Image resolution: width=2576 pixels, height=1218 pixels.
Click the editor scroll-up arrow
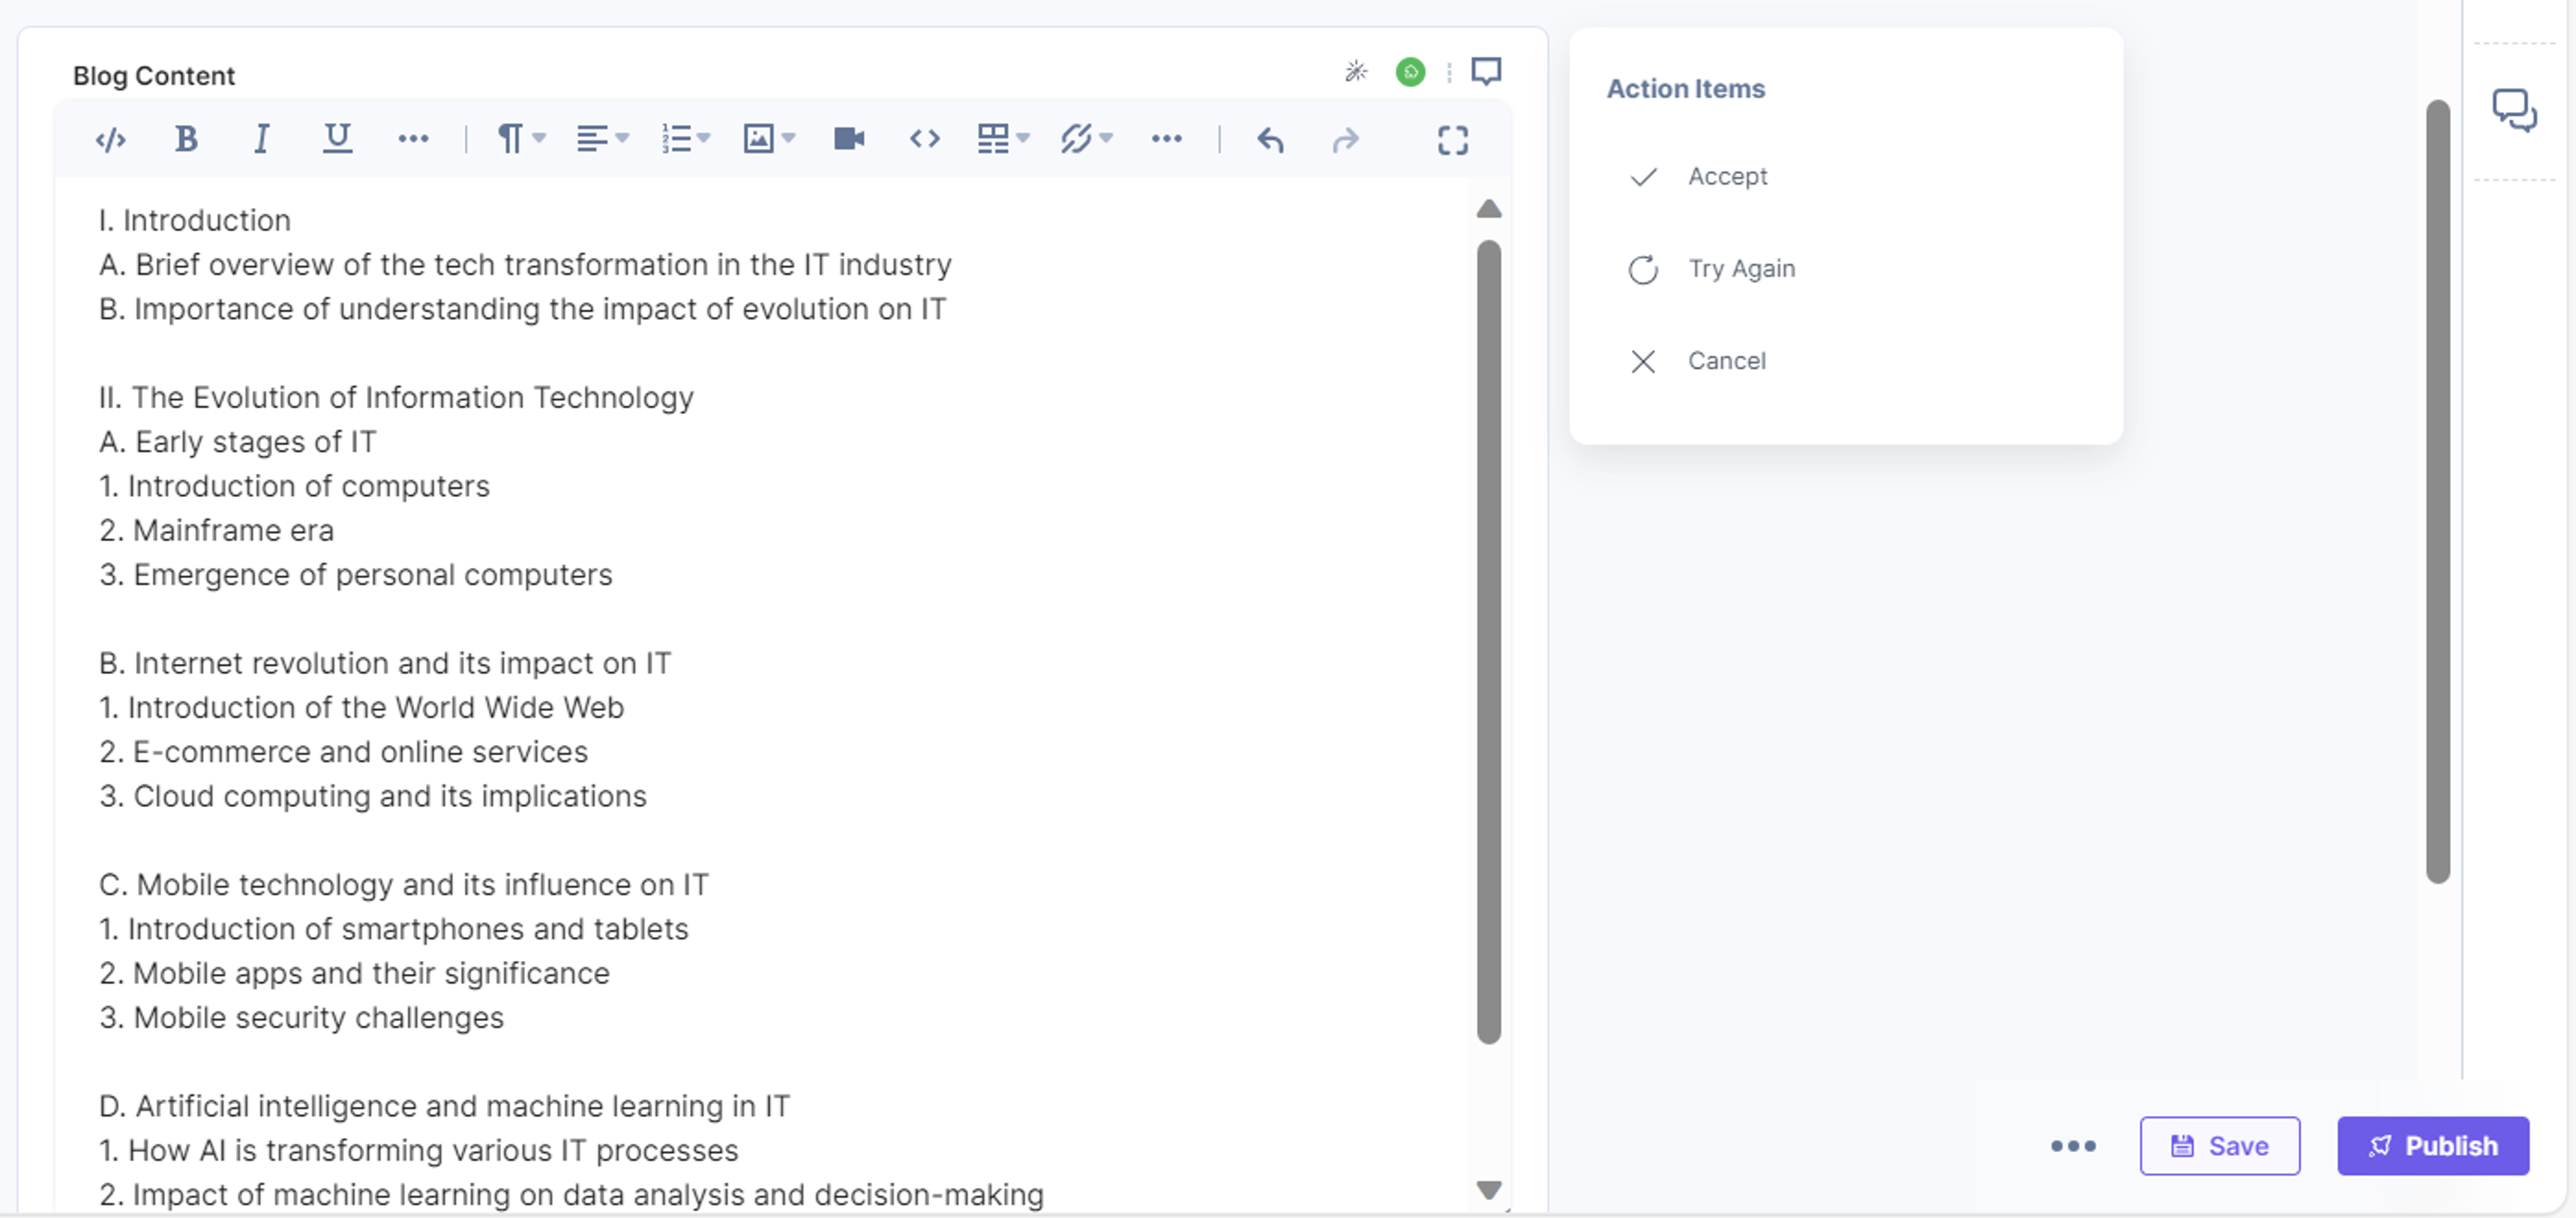1489,208
